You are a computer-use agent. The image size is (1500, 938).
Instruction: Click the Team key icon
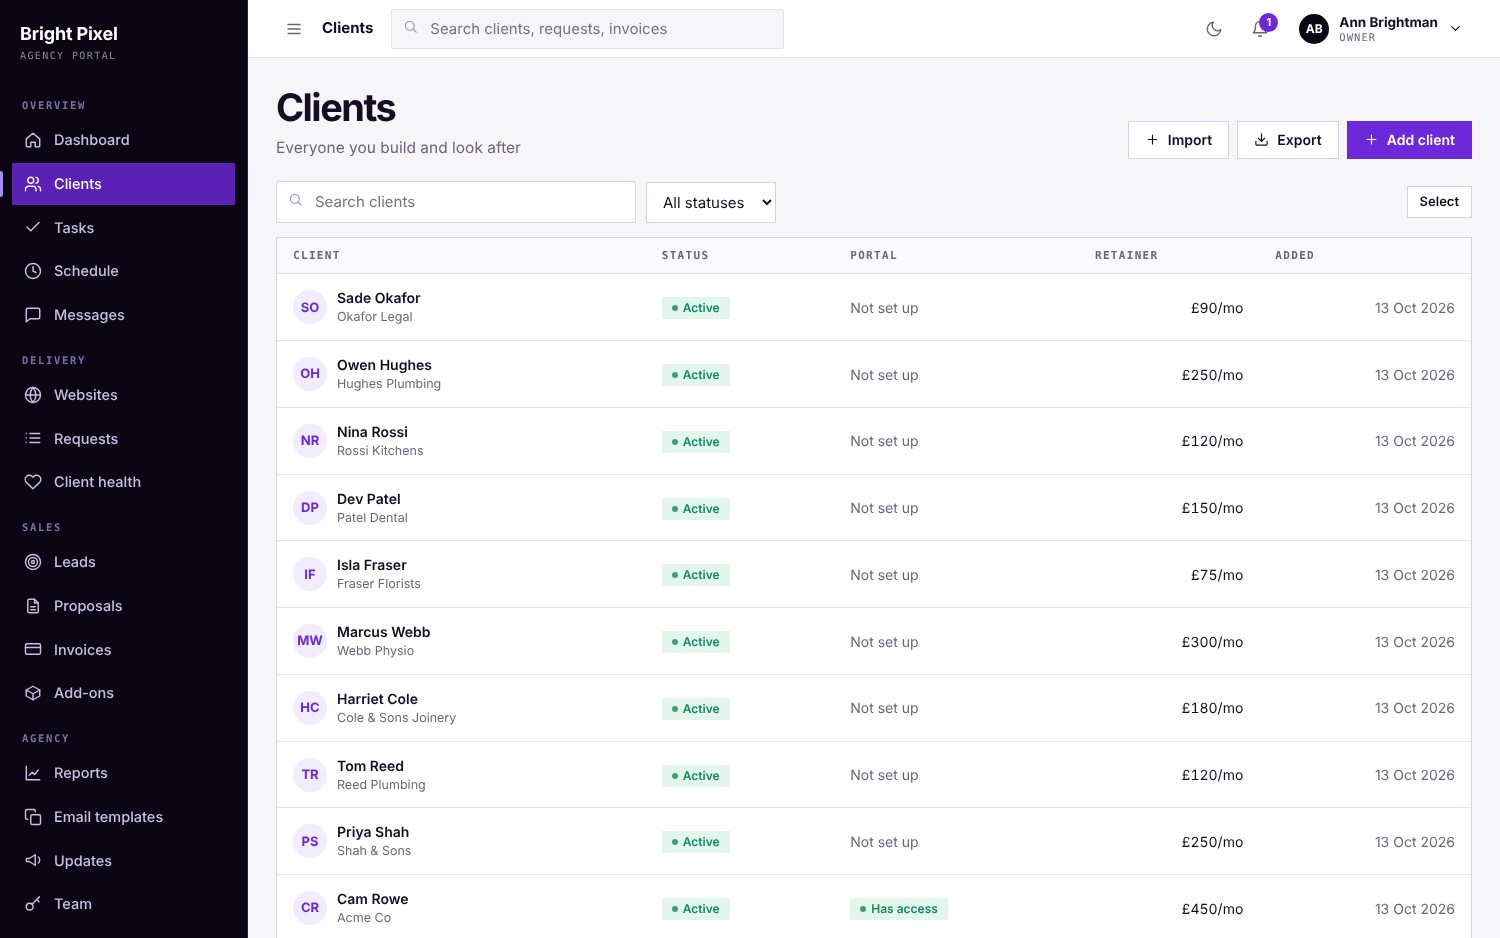33,904
